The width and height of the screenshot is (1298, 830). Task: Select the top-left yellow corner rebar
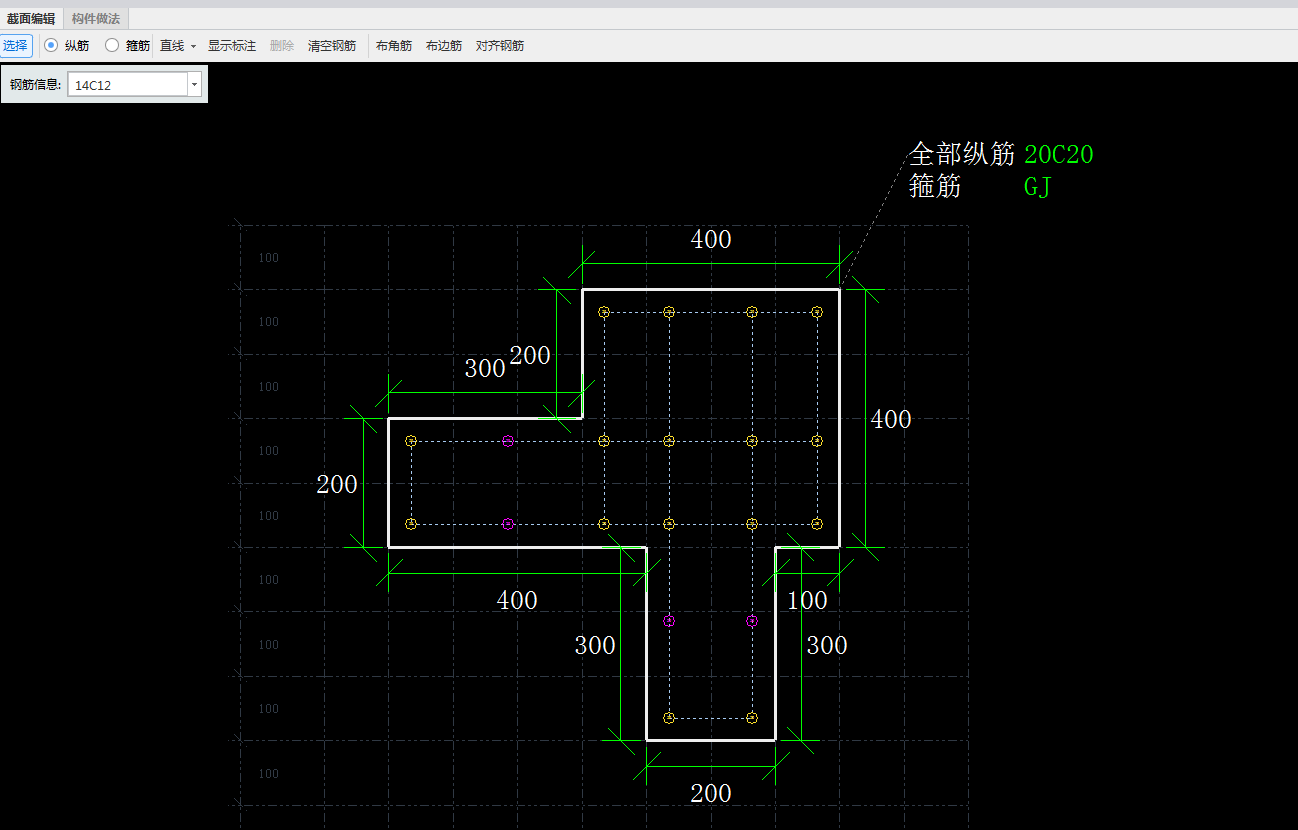pos(604,312)
